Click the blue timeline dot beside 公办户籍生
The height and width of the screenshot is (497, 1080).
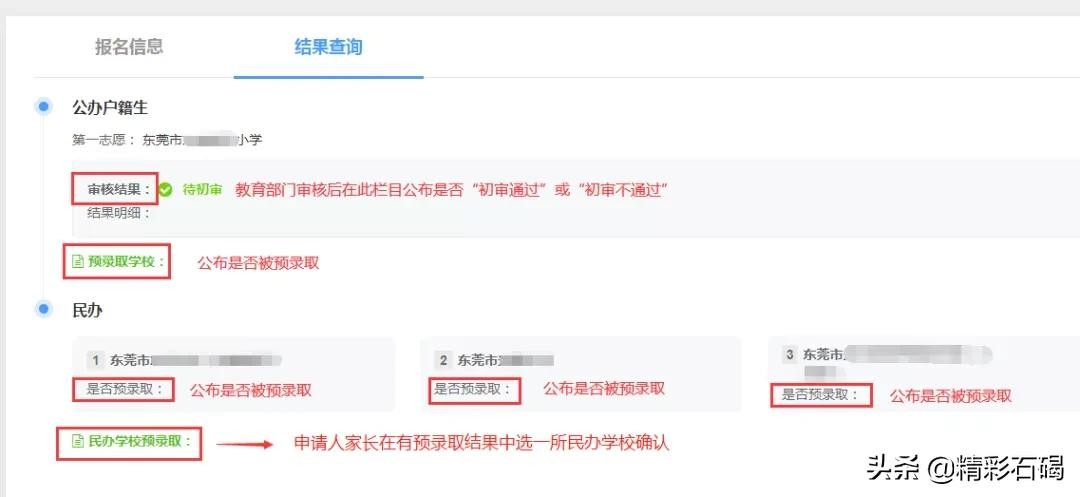(x=44, y=106)
